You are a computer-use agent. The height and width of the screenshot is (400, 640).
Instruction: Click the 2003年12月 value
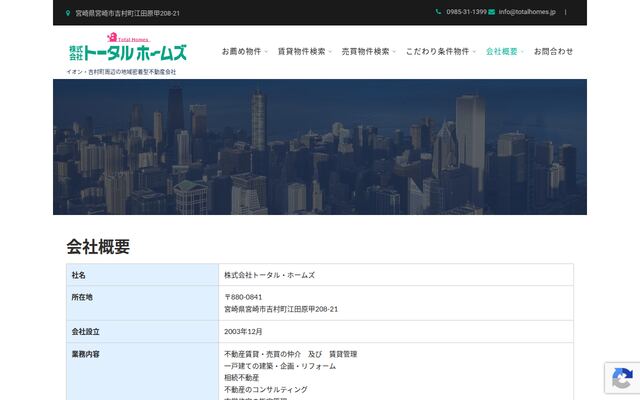tap(243, 331)
